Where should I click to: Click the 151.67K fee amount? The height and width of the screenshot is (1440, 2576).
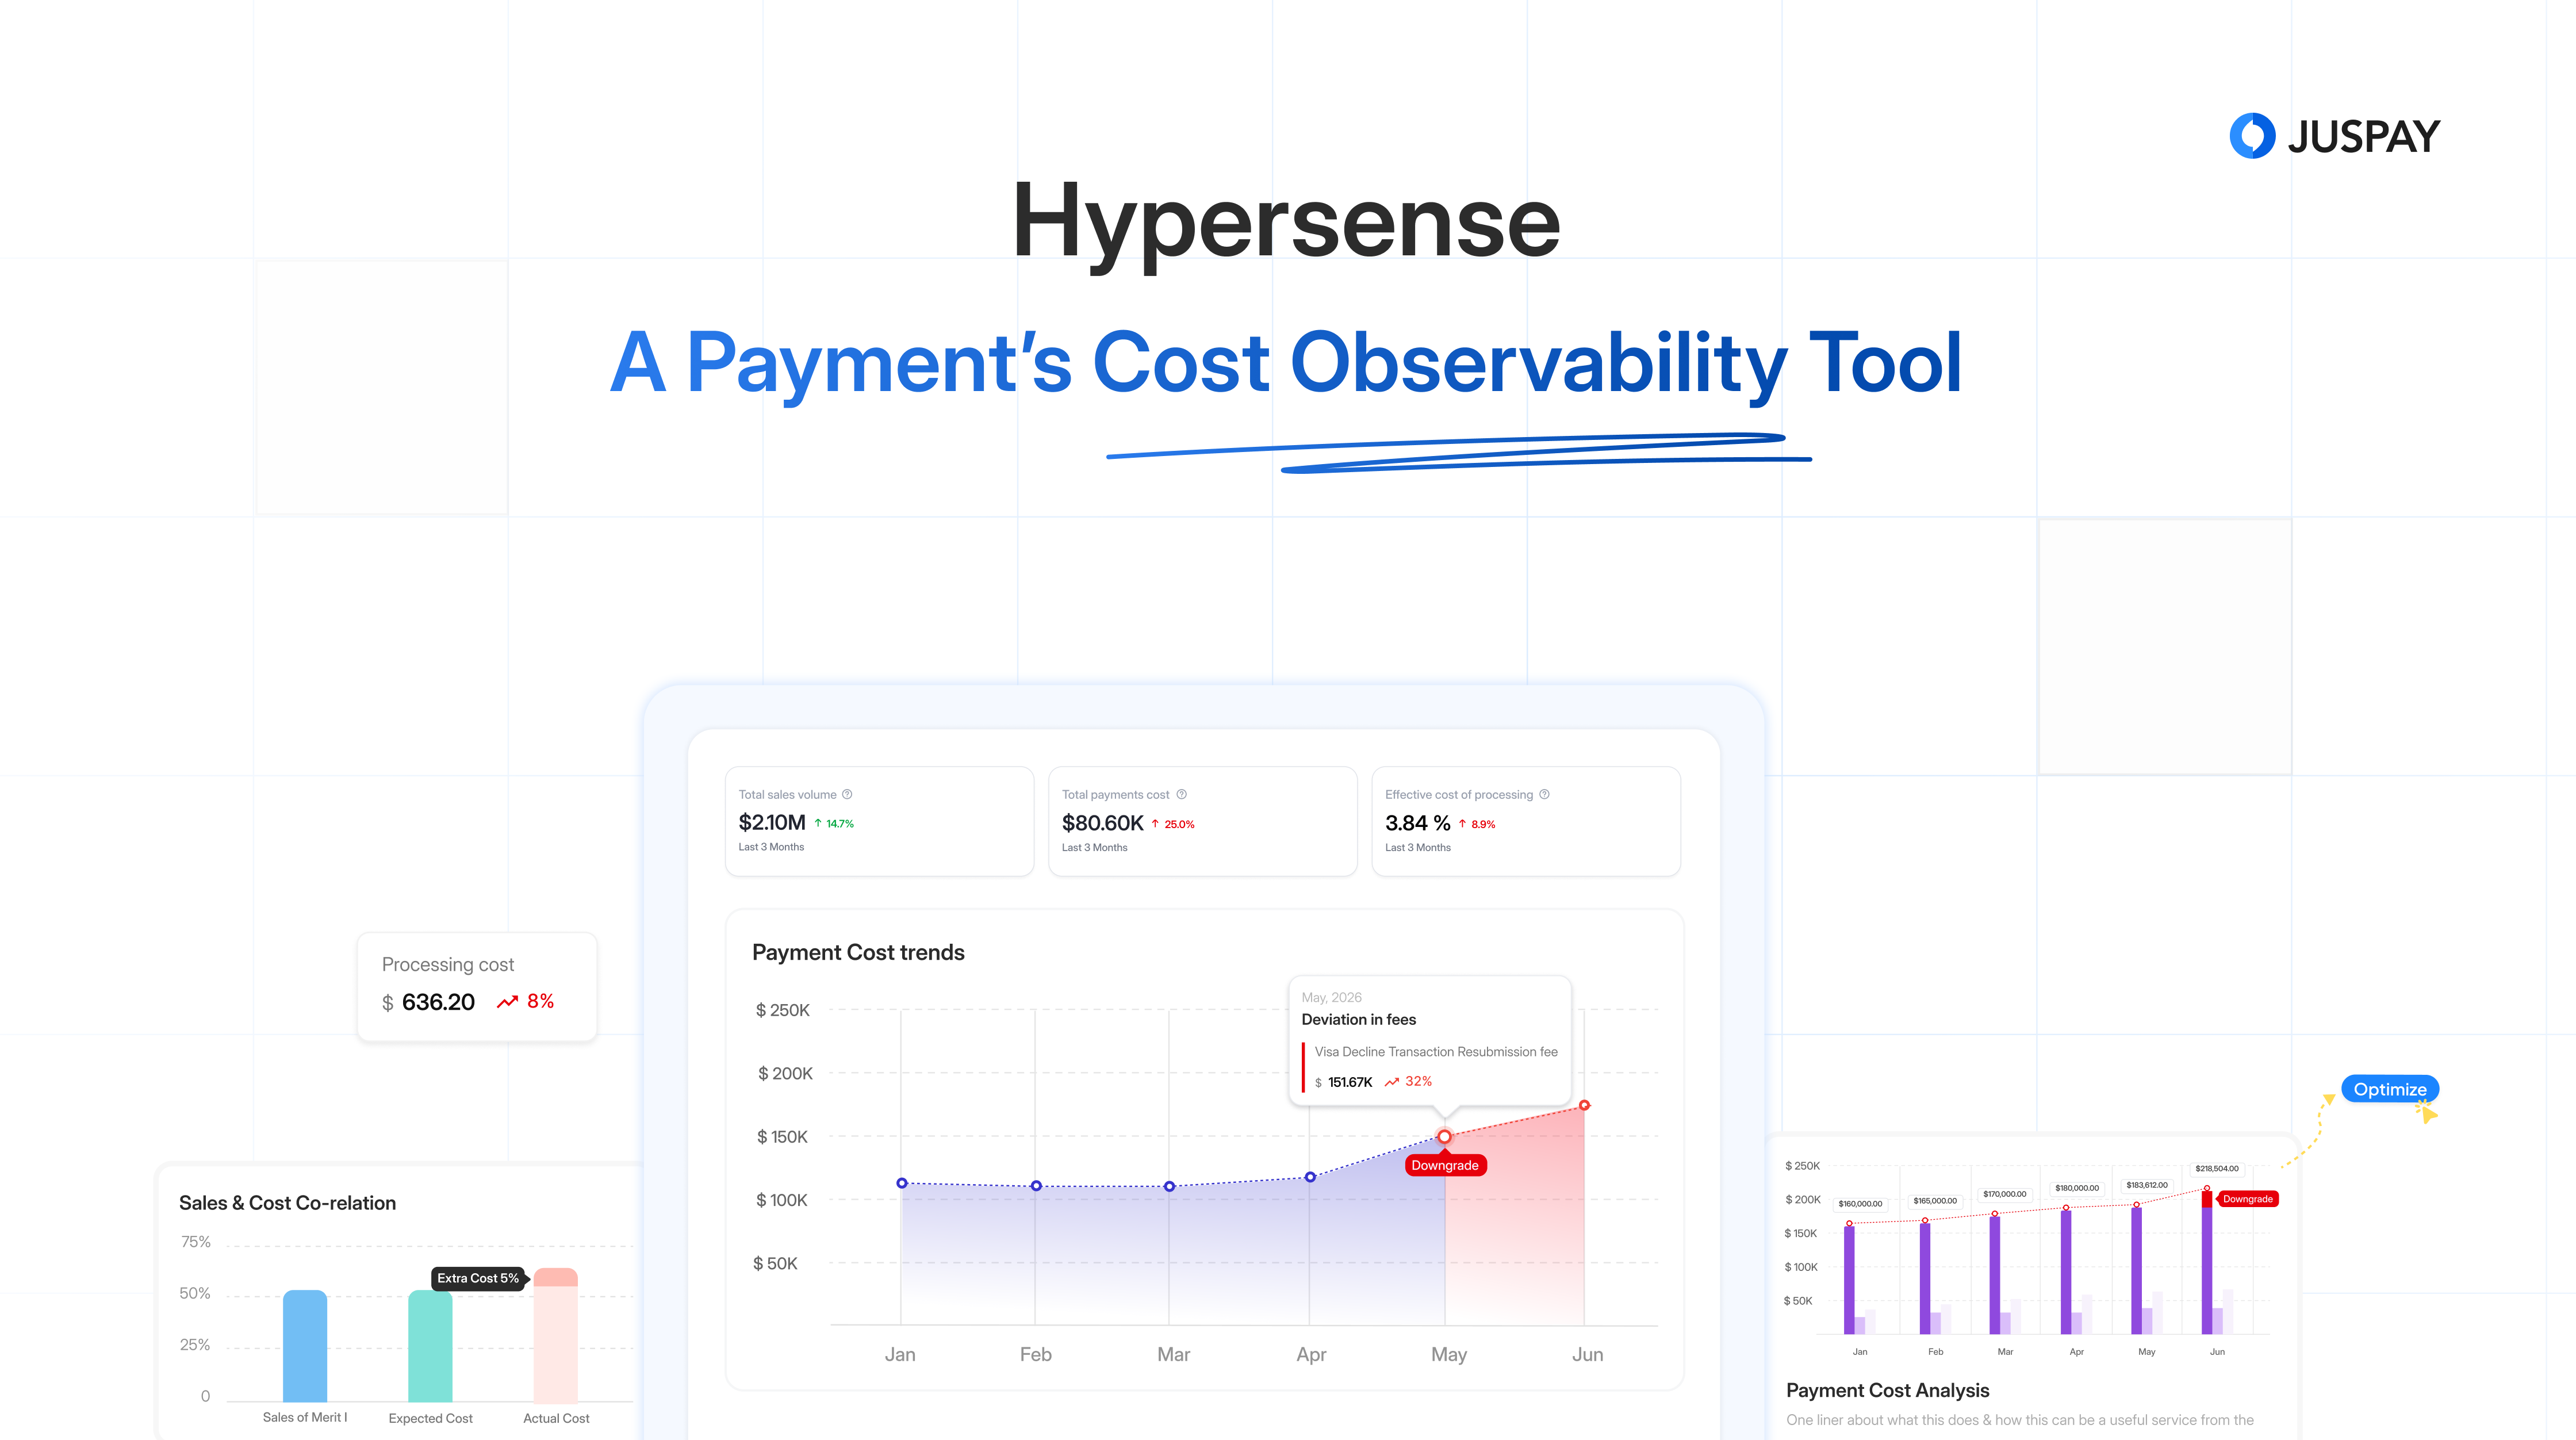pyautogui.click(x=1350, y=1082)
